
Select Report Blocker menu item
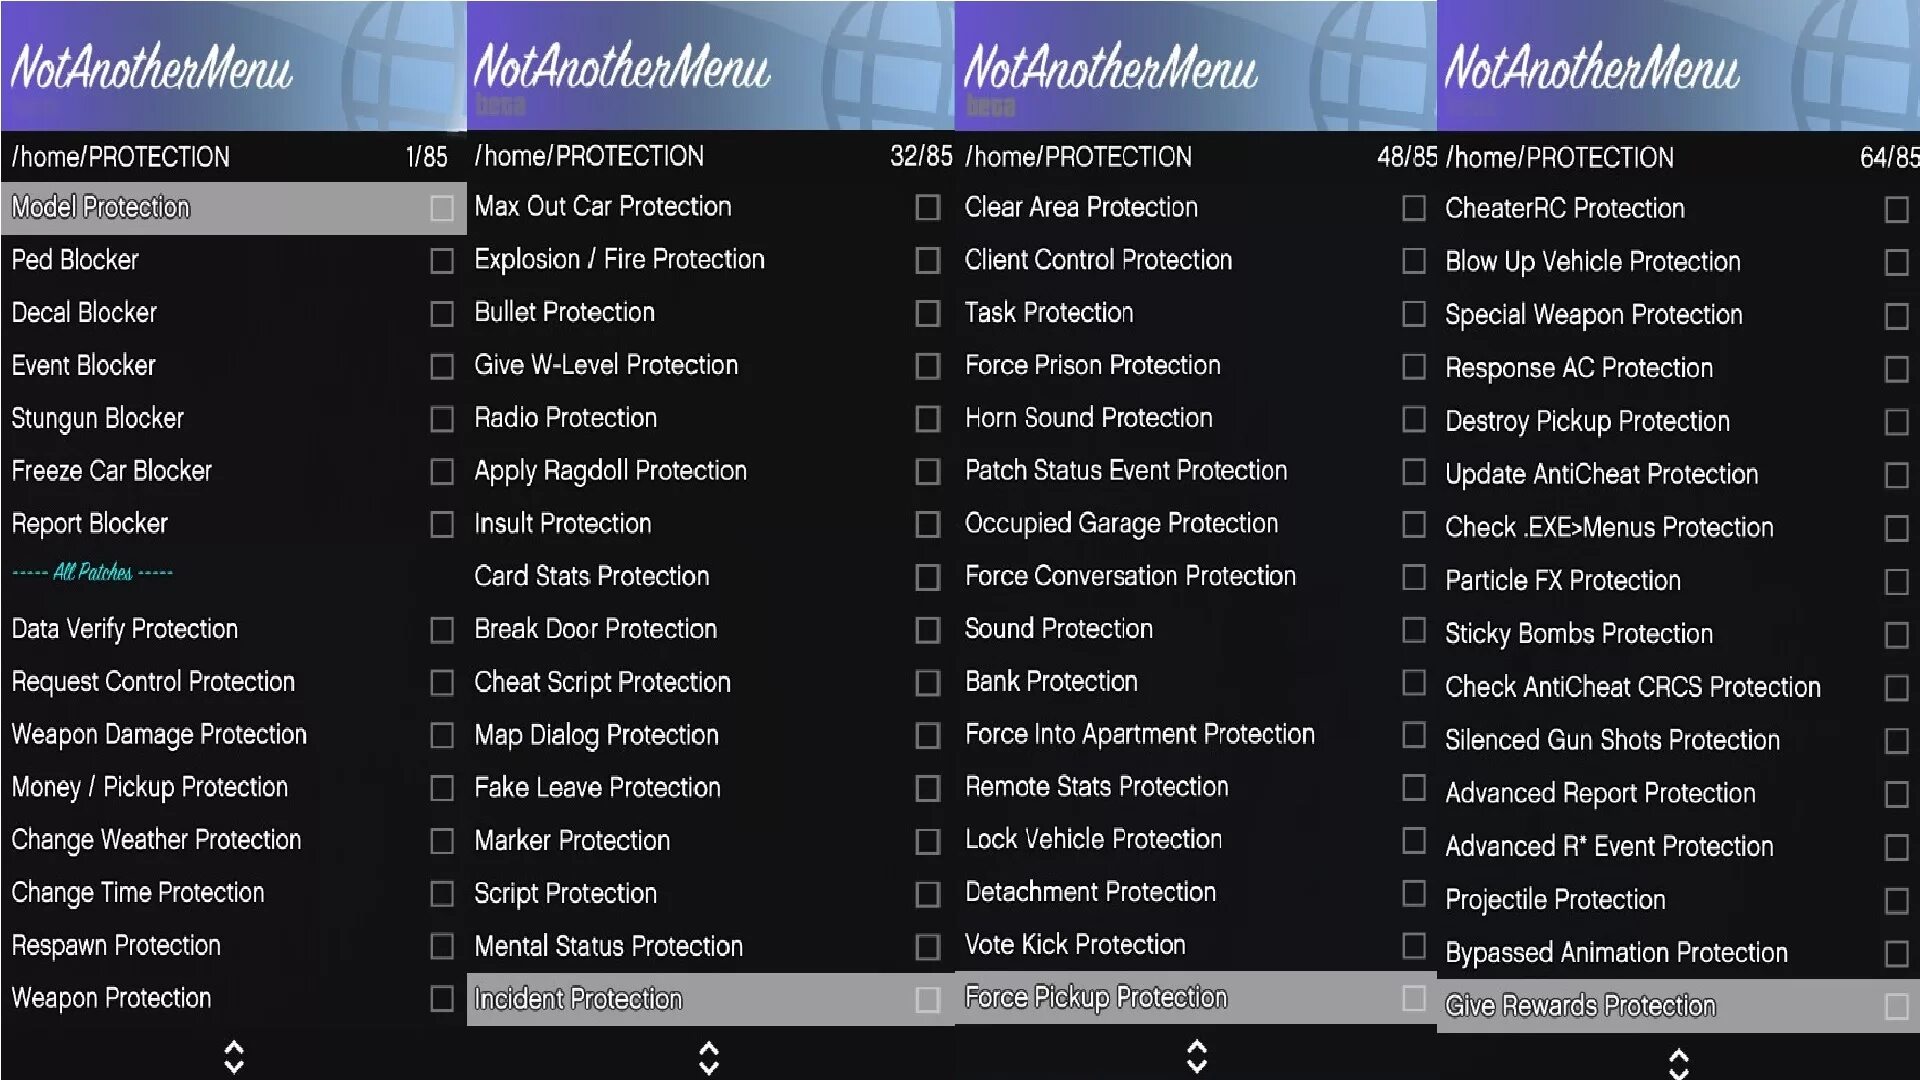click(x=90, y=522)
